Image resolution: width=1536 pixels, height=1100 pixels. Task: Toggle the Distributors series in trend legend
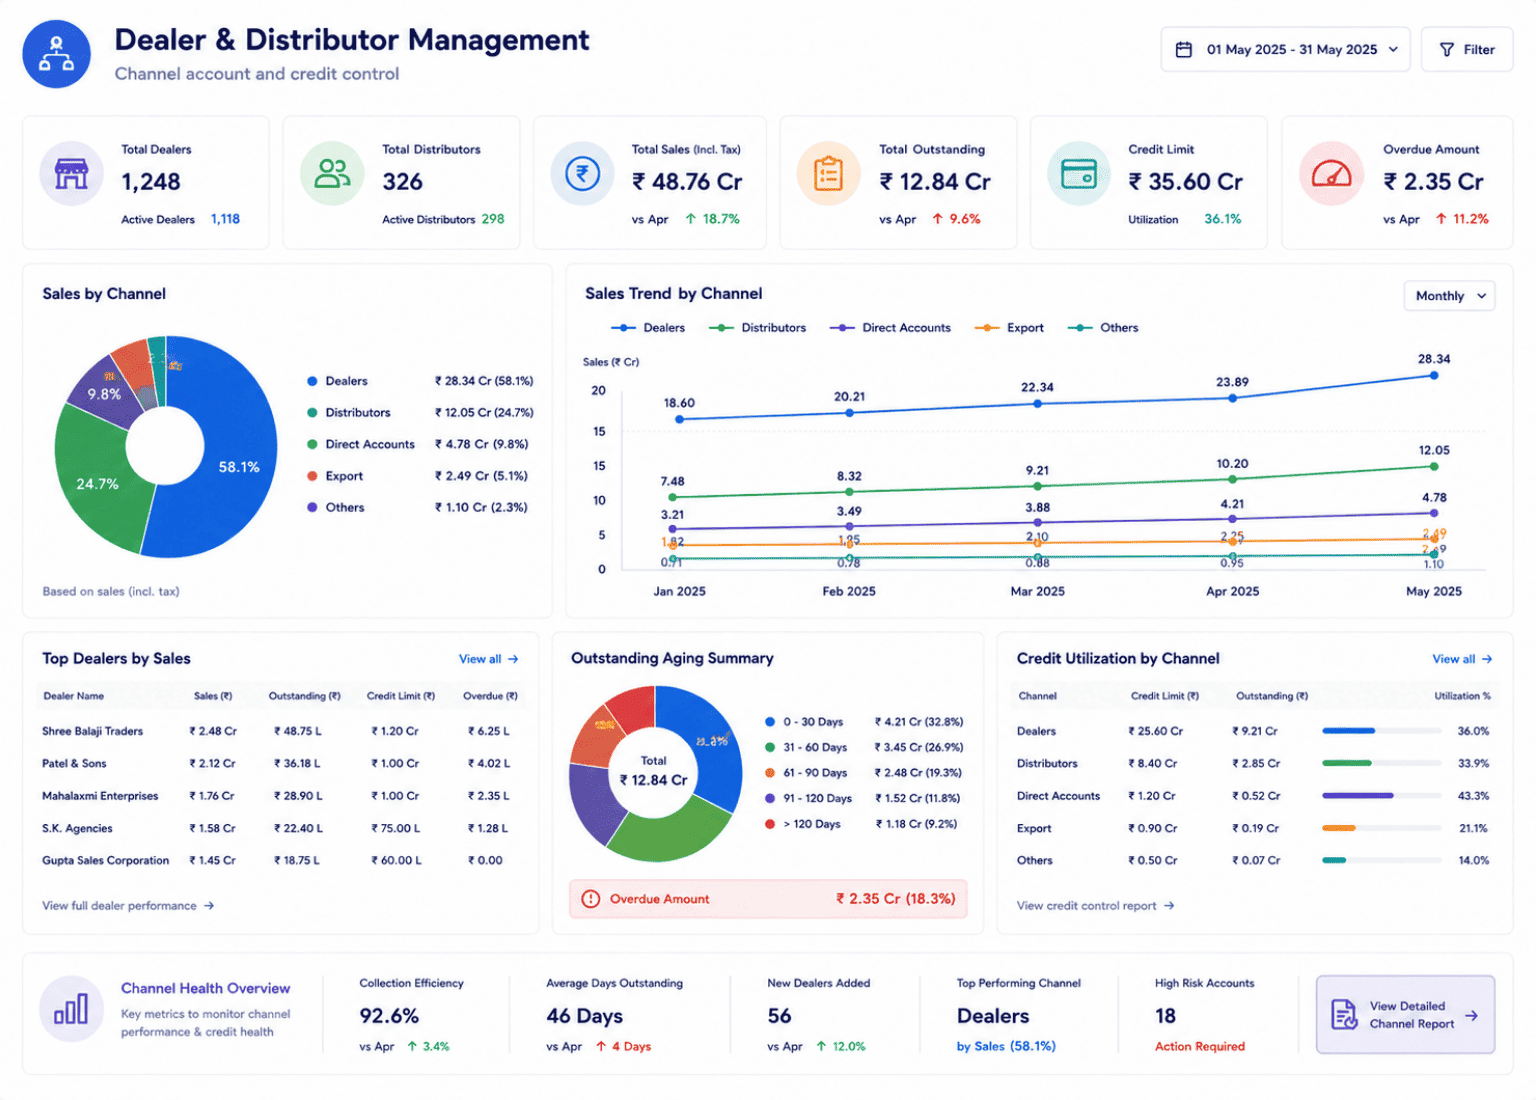[757, 328]
